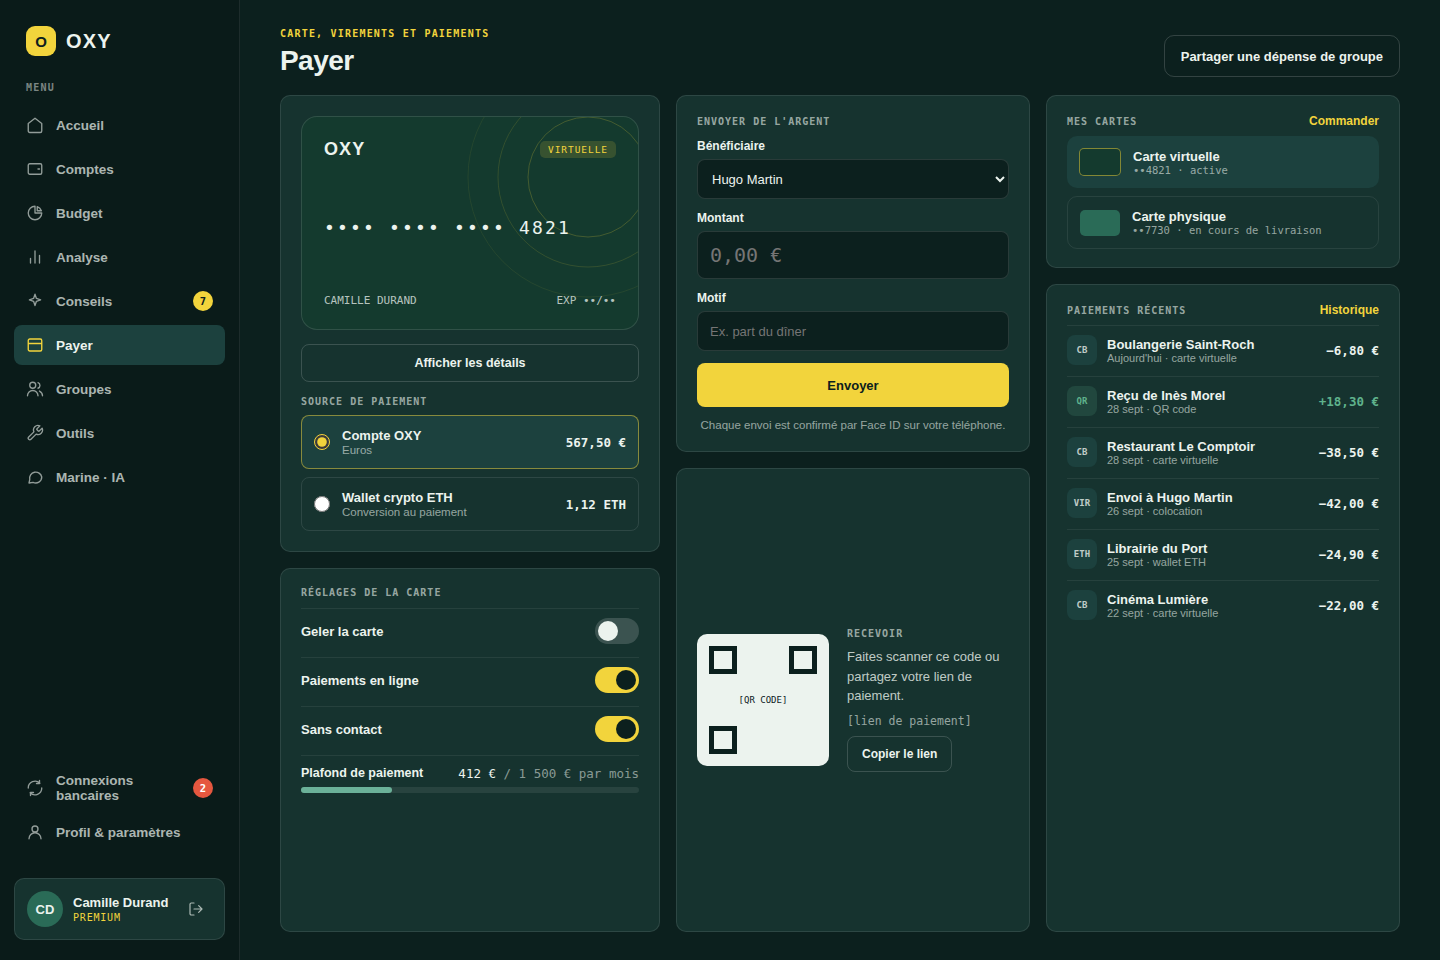Click the logout icon beside Camille Durand

pyautogui.click(x=196, y=909)
